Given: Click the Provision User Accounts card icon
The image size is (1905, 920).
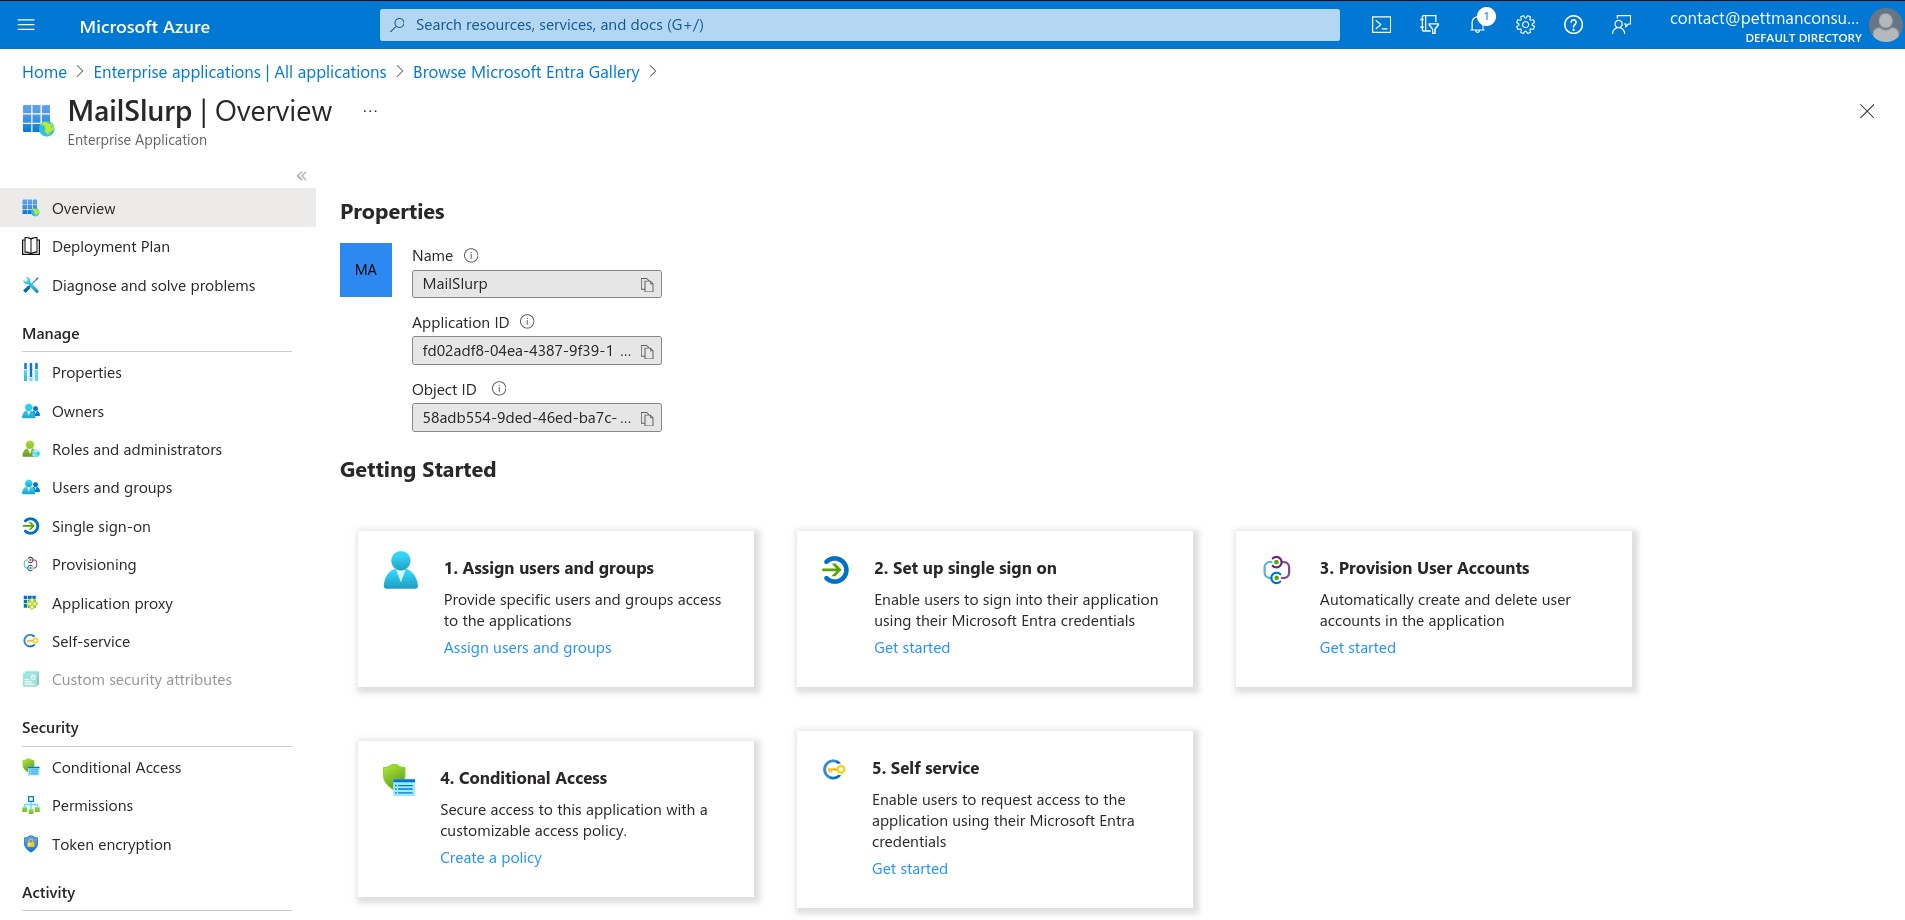Looking at the screenshot, I should pos(1277,570).
